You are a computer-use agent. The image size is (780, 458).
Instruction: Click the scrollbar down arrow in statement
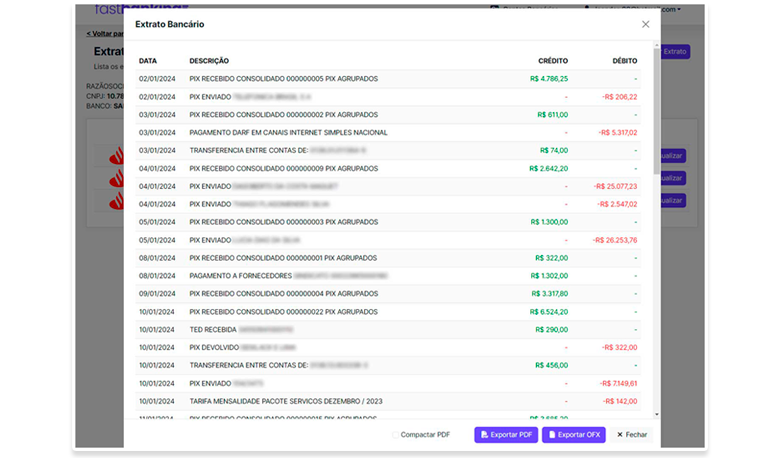[657, 413]
